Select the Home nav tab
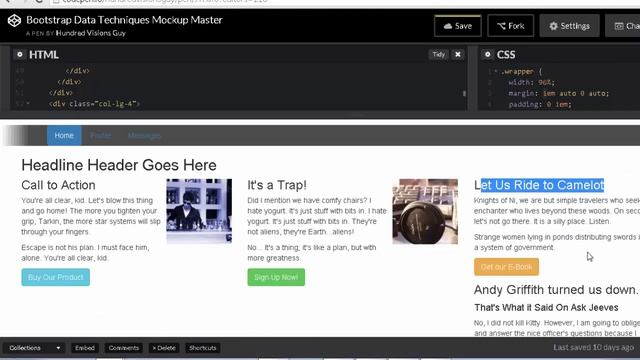 tap(64, 136)
